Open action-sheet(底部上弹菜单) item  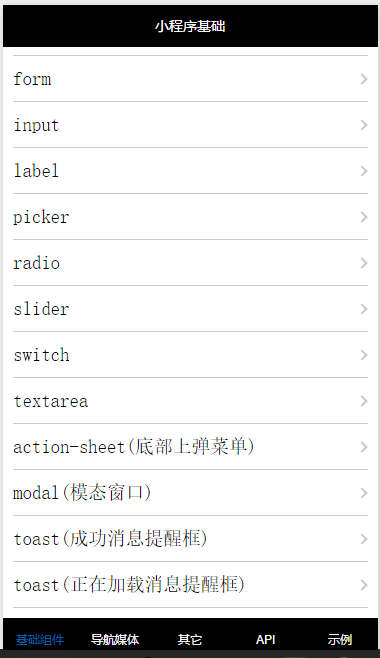point(190,447)
